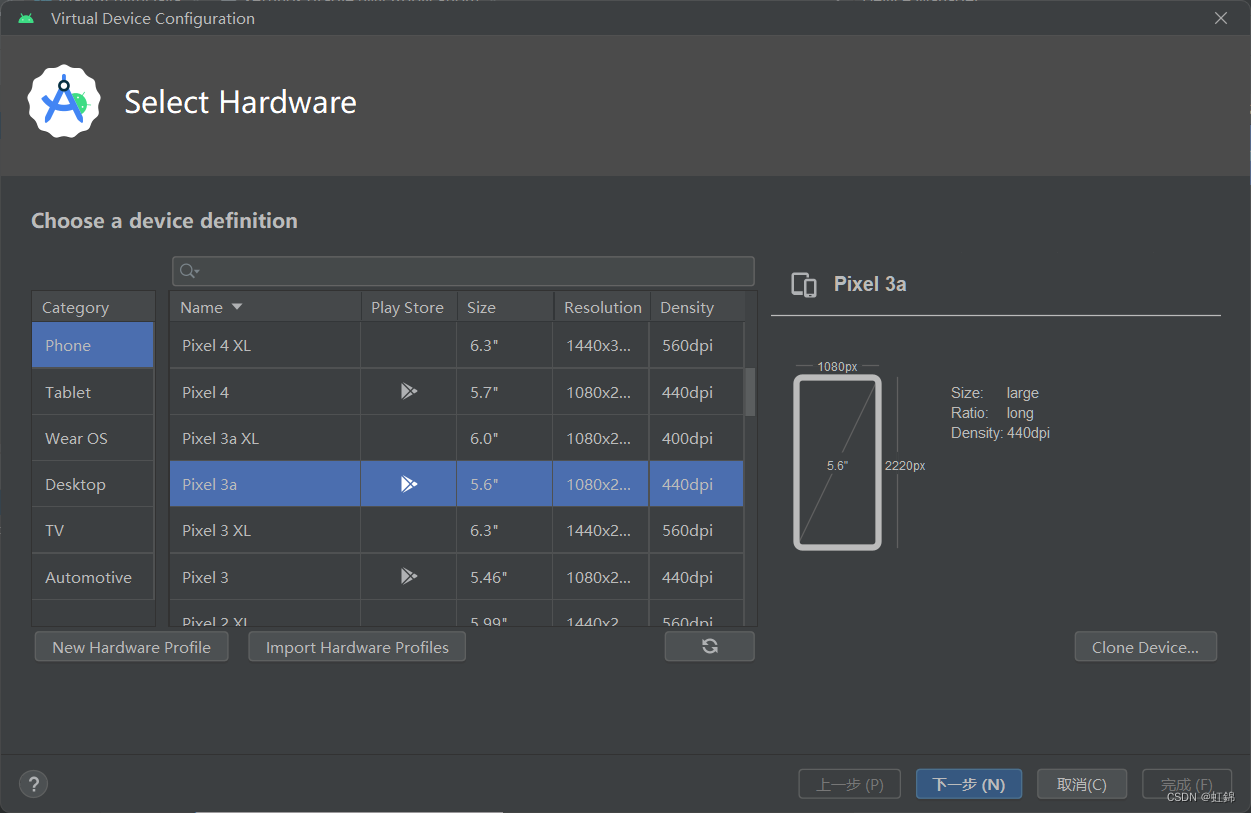
Task: Open Import Hardware Profiles
Action: click(x=357, y=647)
